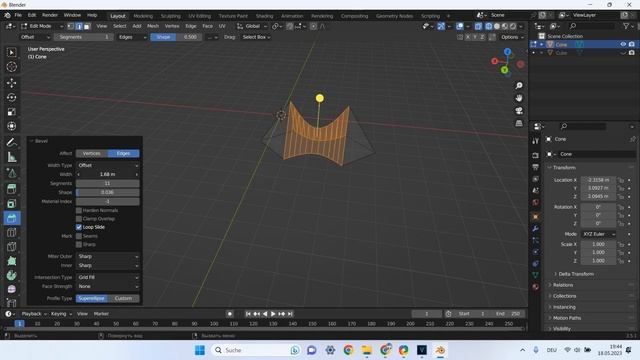Click the Location X input field
Screen dimensions: 640x360
[x=598, y=180]
